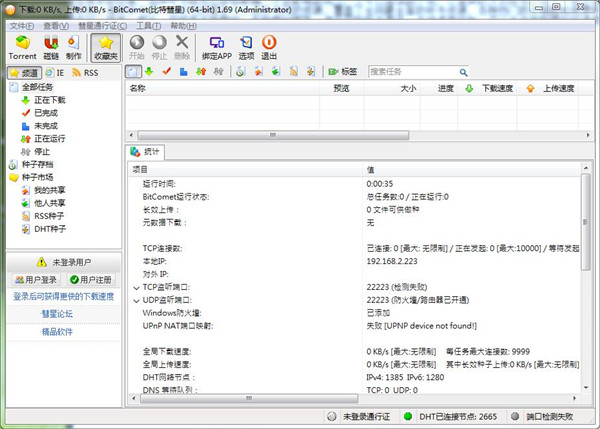Expand the TCP监听端口 row chevron

(x=136, y=288)
